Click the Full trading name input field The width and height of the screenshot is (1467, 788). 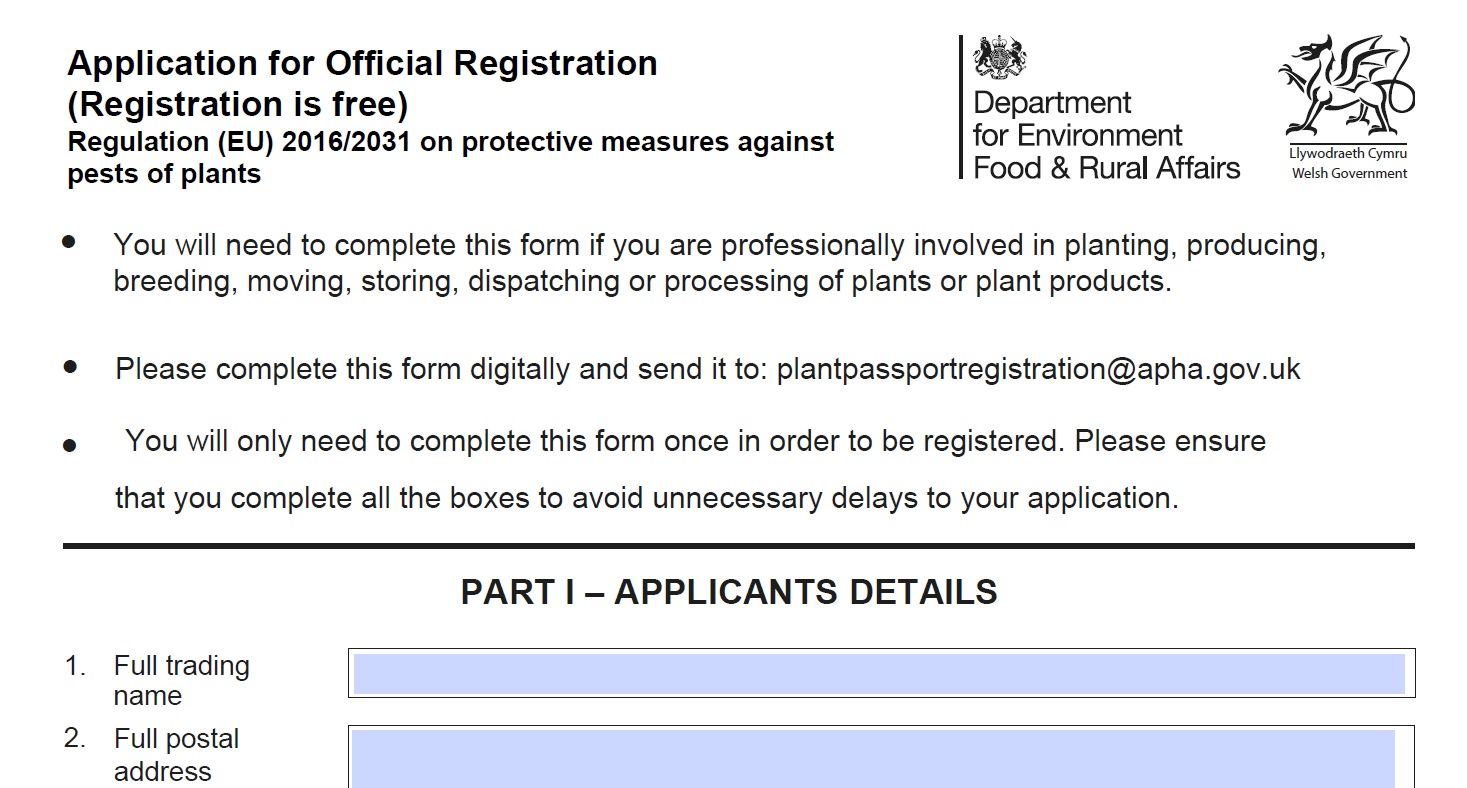(880, 674)
